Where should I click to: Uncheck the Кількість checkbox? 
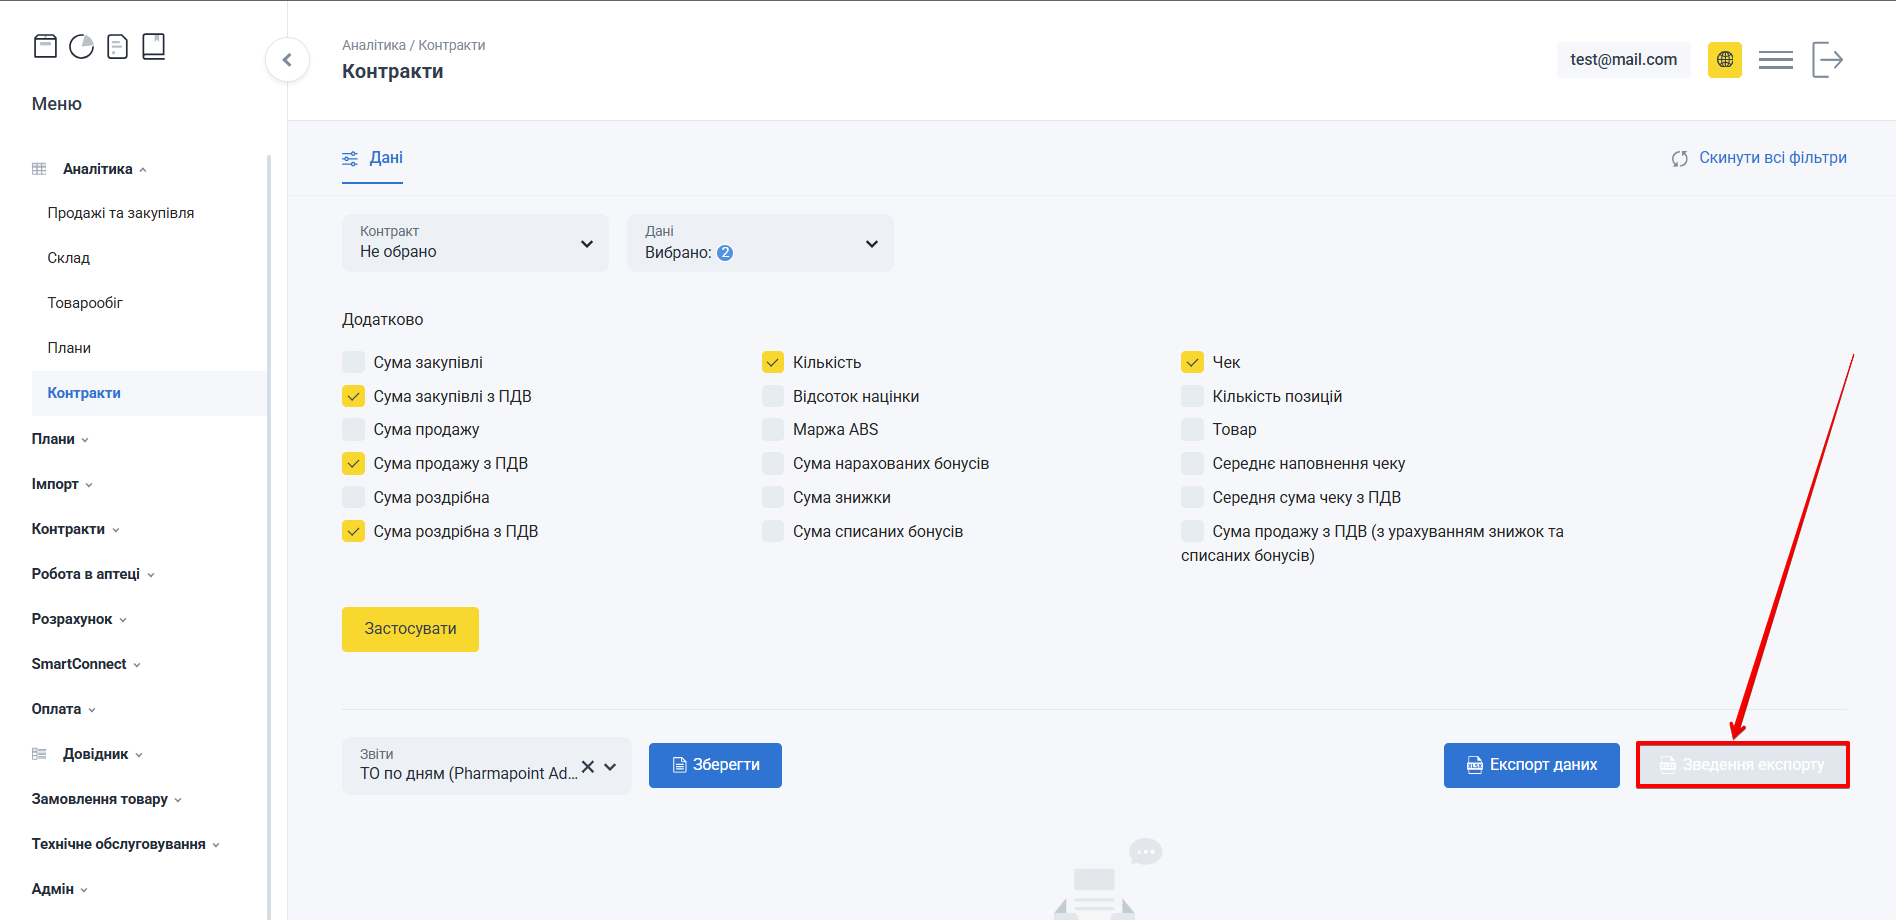(x=772, y=362)
